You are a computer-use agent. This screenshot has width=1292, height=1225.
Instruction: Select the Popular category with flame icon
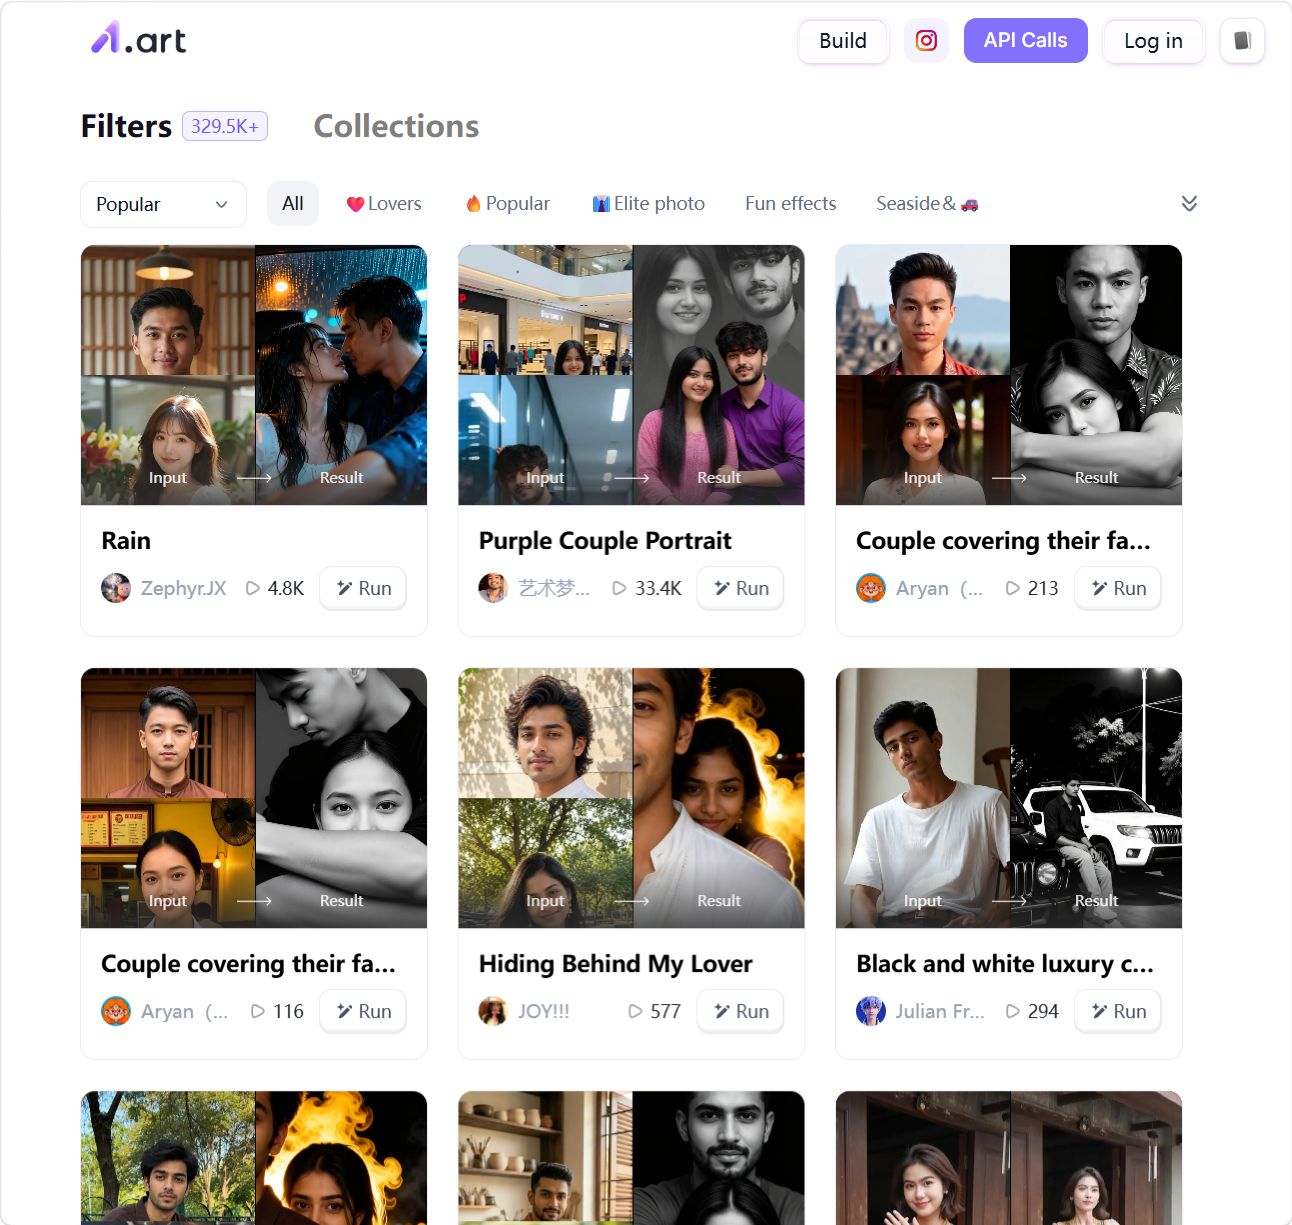pyautogui.click(x=508, y=204)
